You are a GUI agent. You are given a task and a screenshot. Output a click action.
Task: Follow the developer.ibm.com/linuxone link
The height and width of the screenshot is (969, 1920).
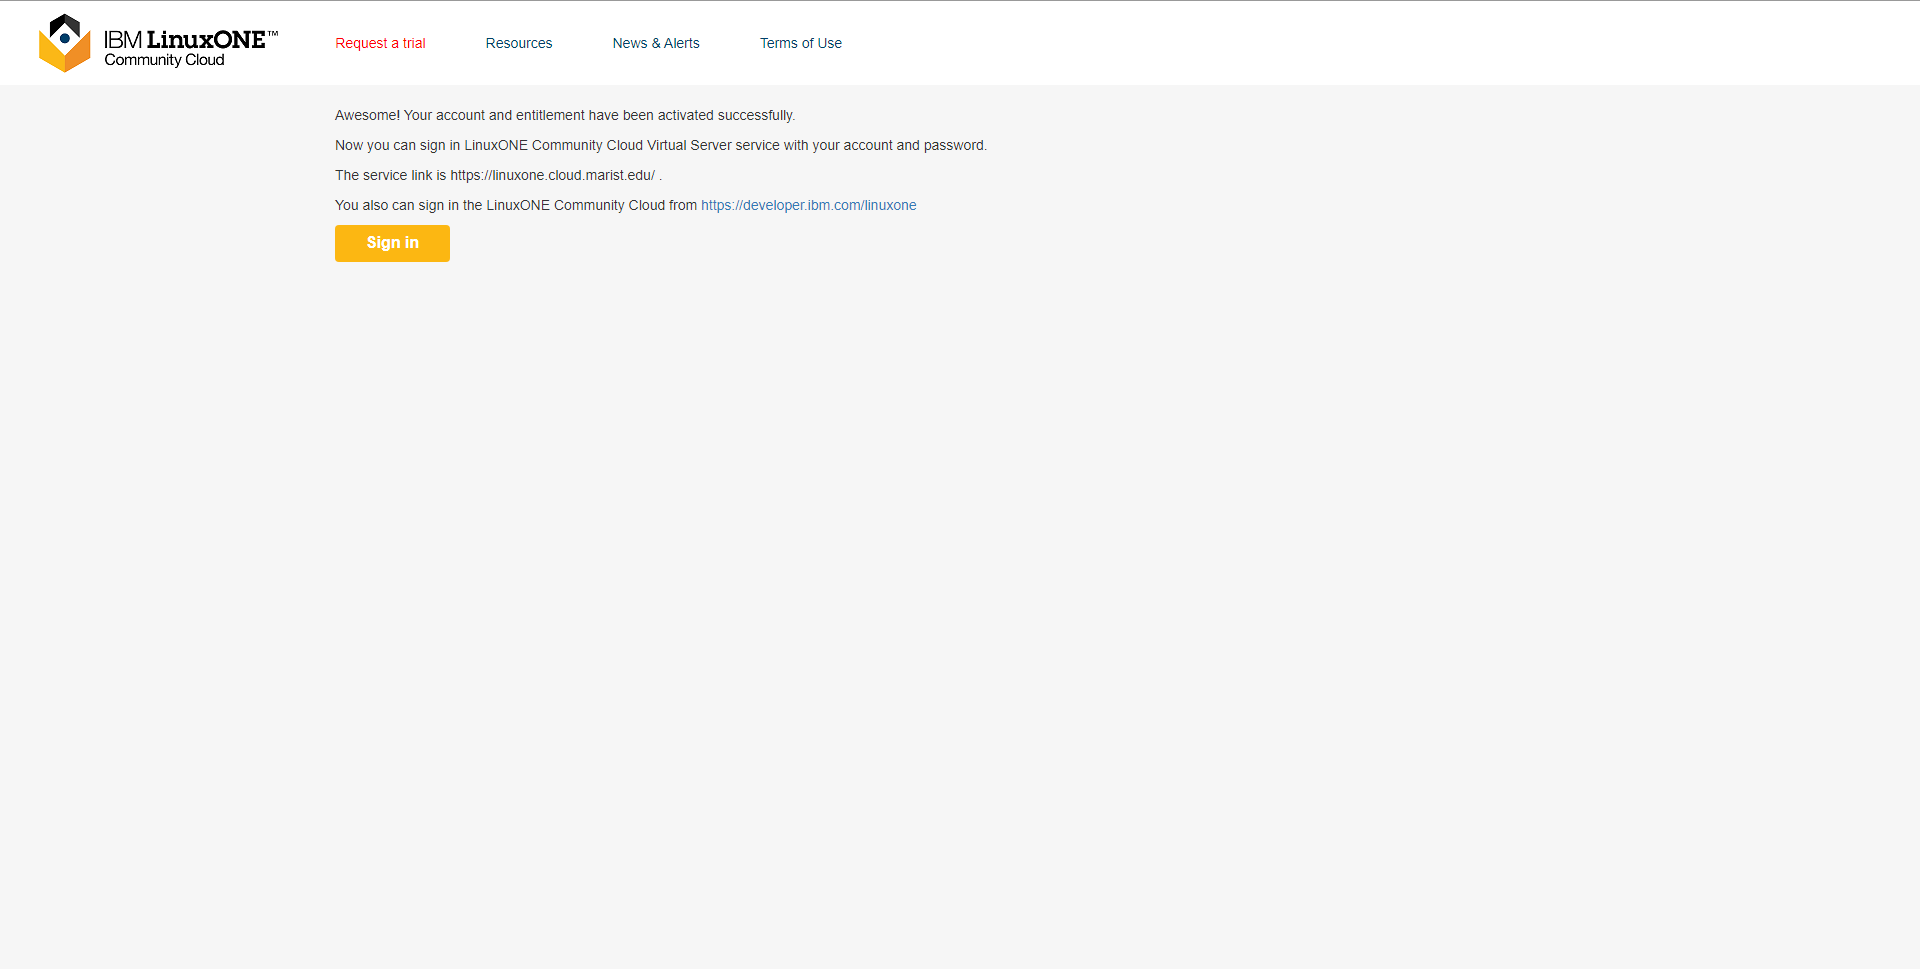point(808,205)
